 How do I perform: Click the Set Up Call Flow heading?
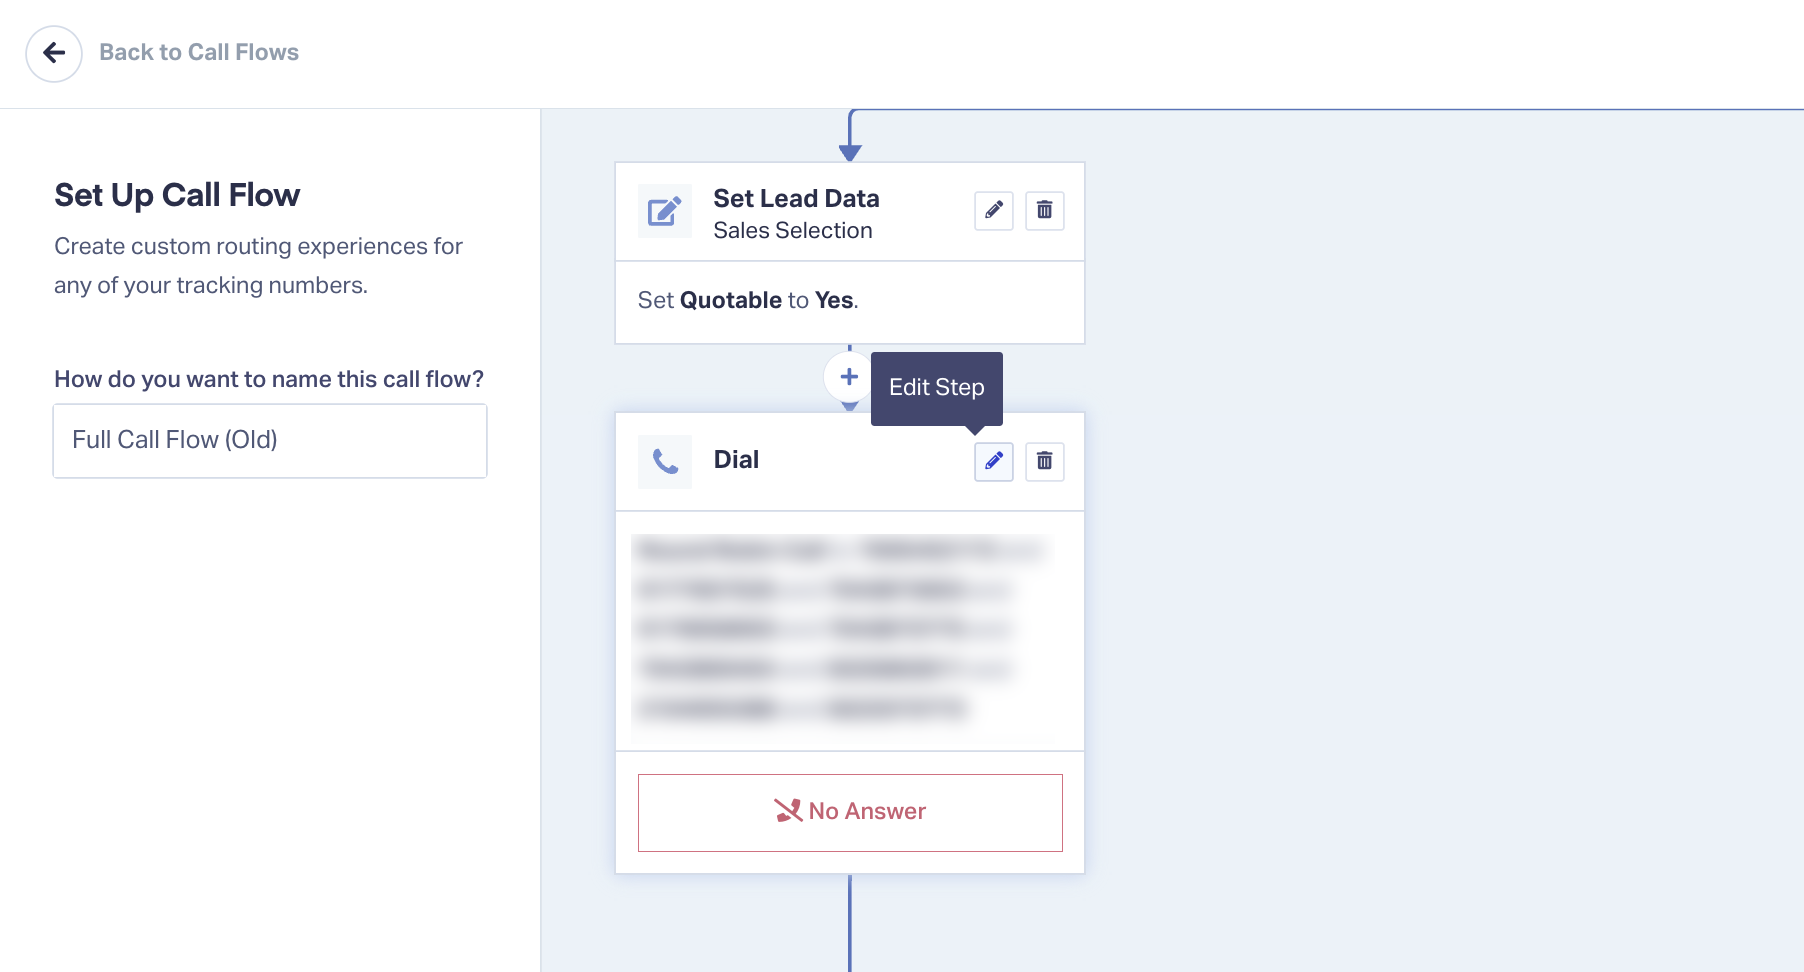coord(177,195)
